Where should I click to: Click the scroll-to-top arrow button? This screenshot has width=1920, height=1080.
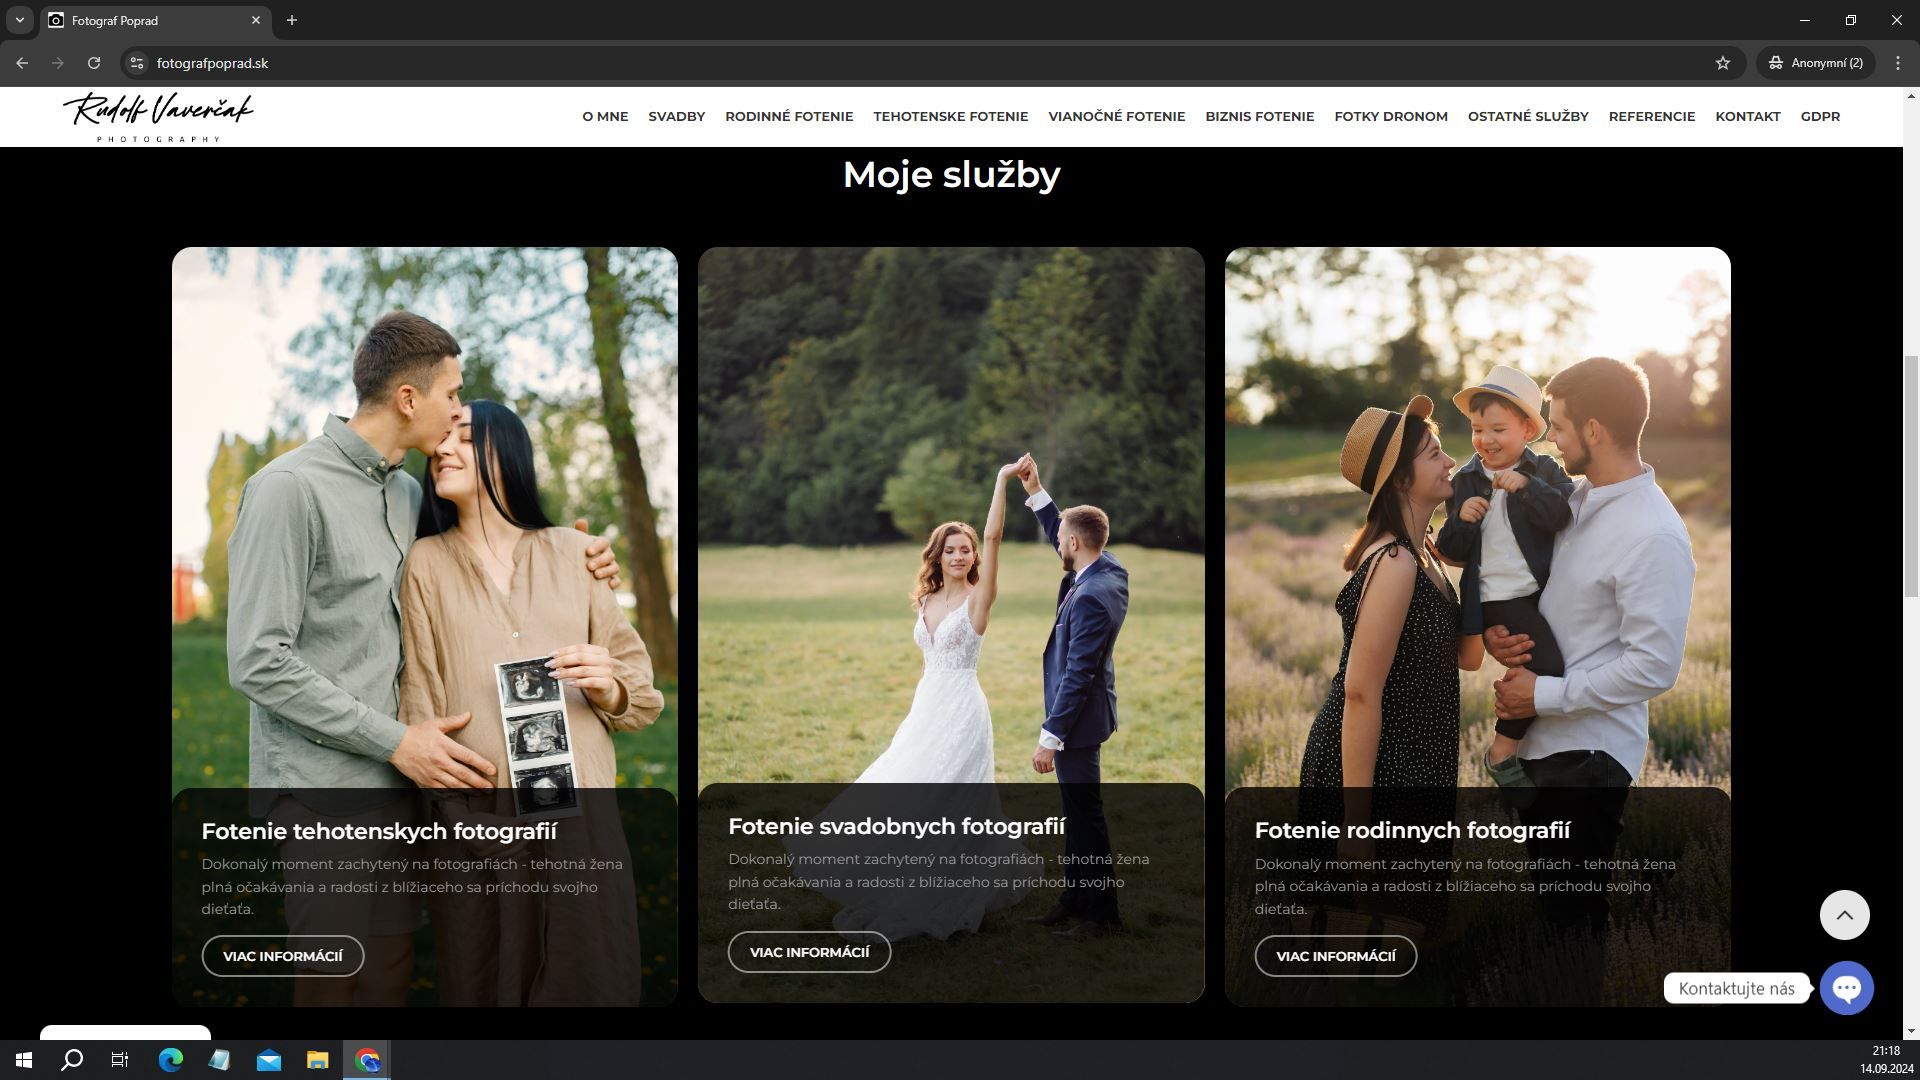point(1845,915)
